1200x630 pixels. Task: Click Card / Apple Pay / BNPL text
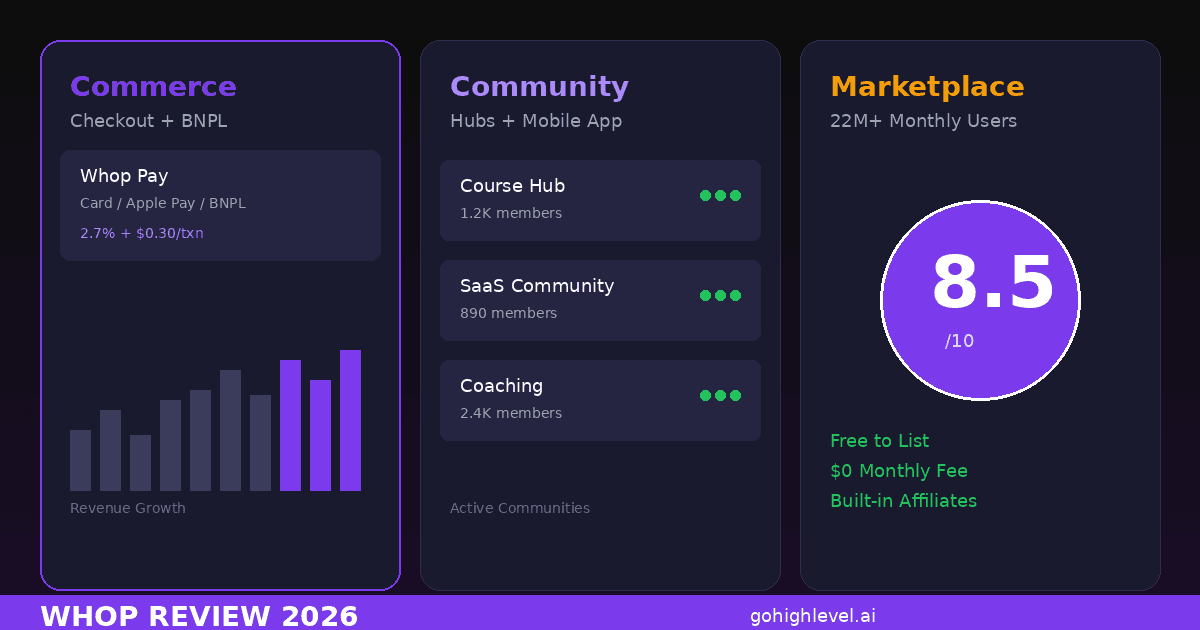[163, 203]
